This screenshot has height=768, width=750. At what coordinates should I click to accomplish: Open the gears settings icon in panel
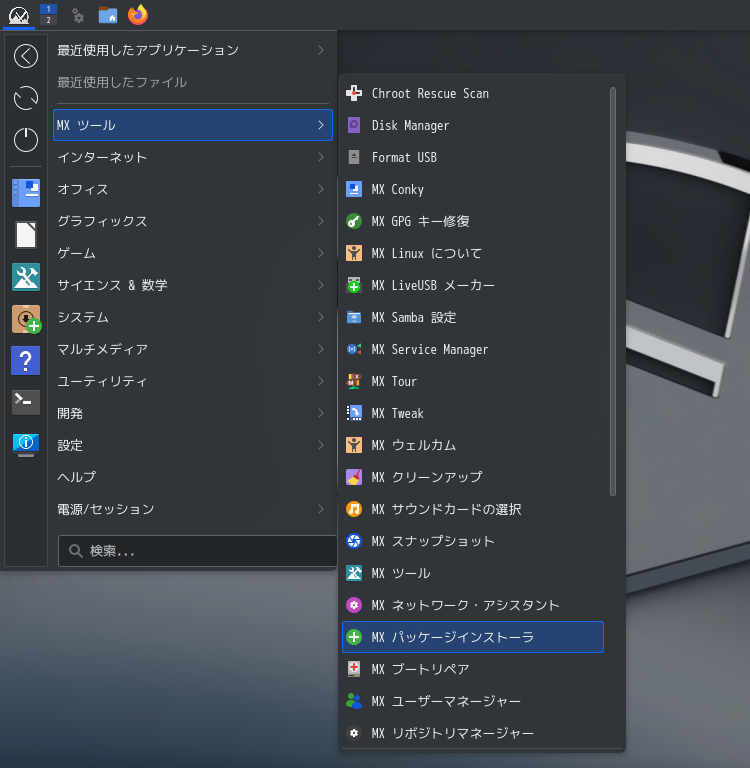click(x=78, y=15)
